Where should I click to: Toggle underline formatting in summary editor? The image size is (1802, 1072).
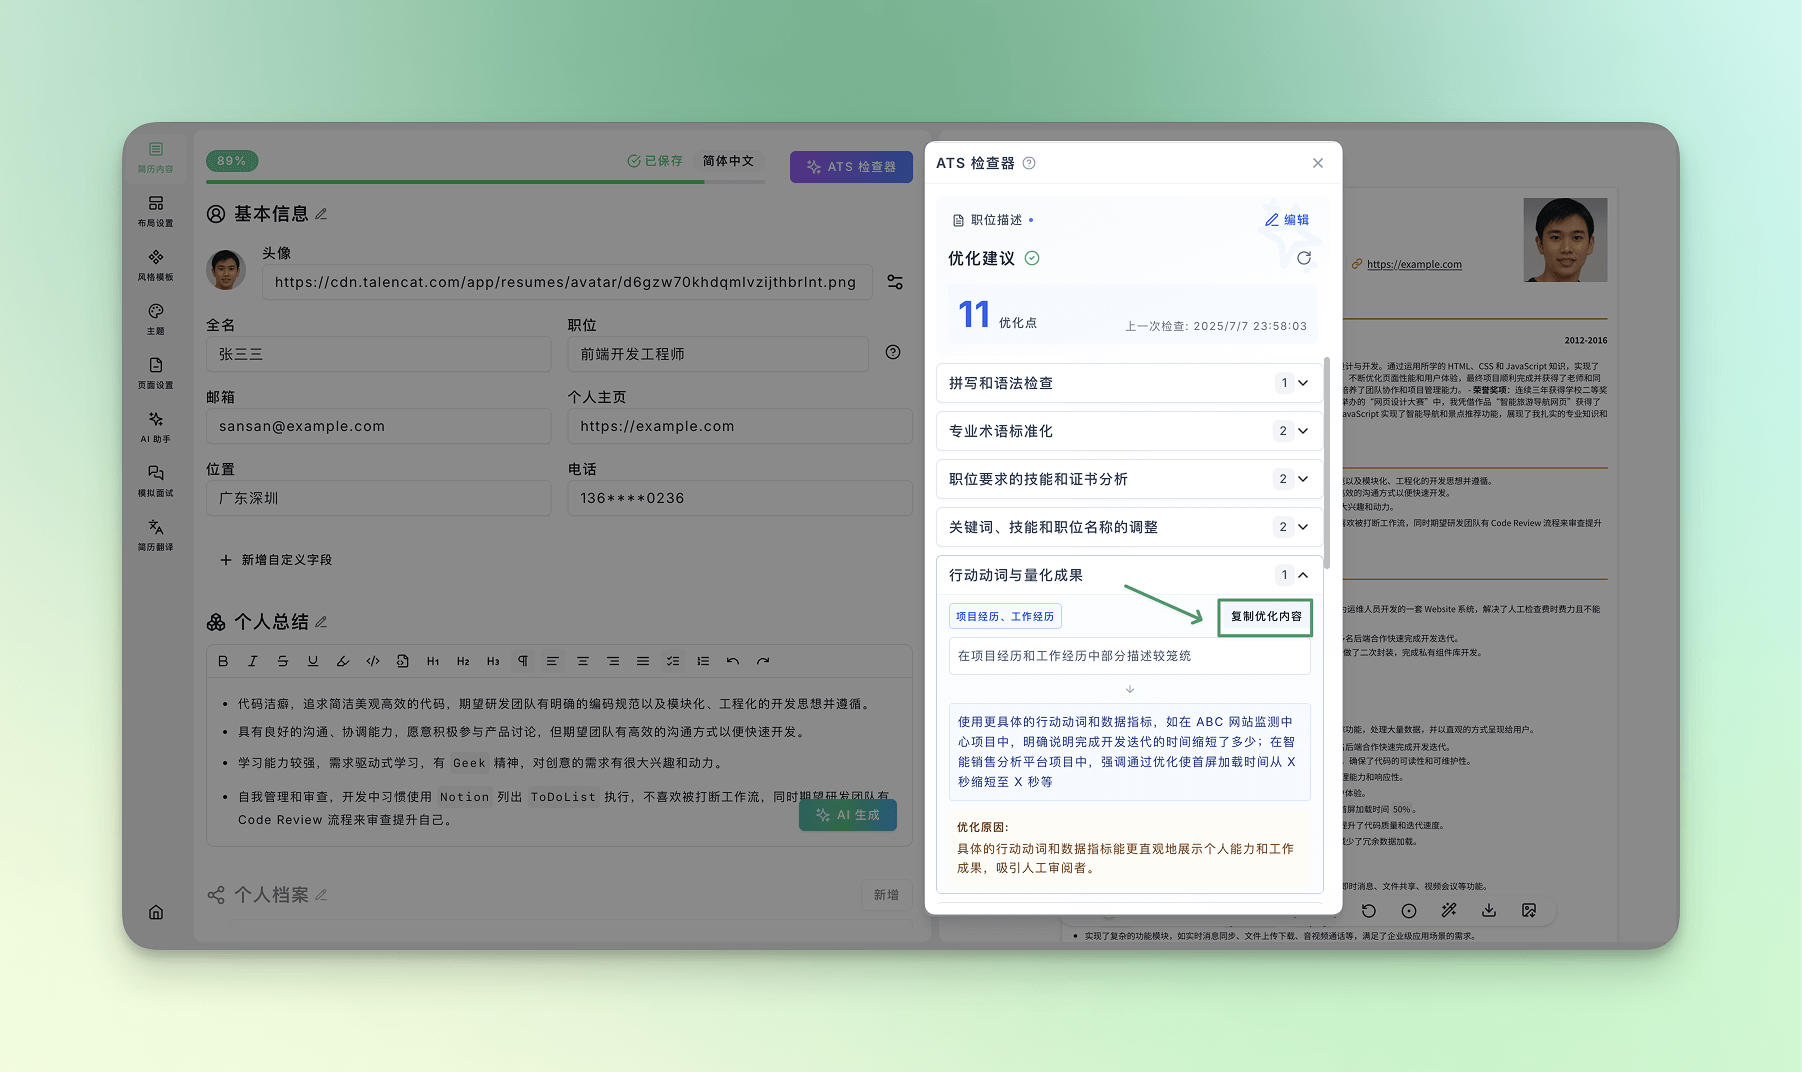[313, 661]
